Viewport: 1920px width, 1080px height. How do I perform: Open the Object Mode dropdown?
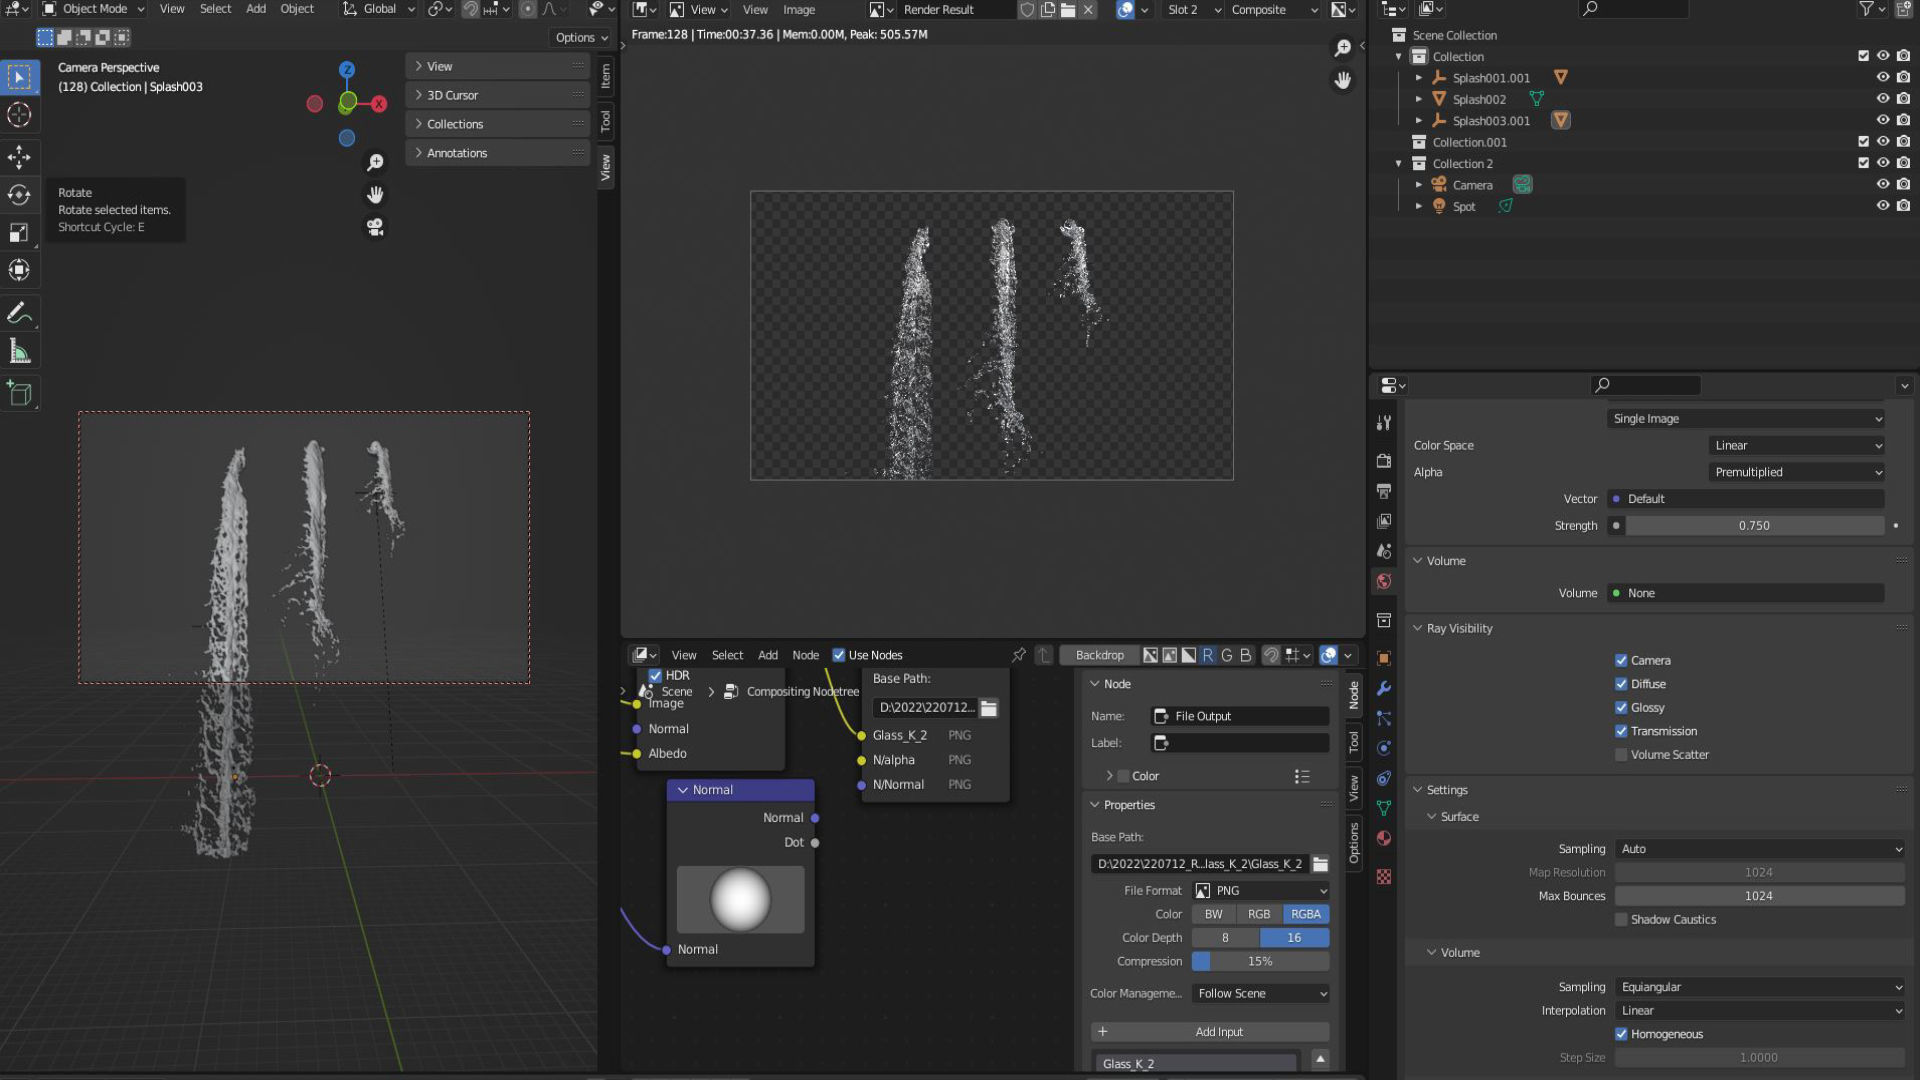94,9
